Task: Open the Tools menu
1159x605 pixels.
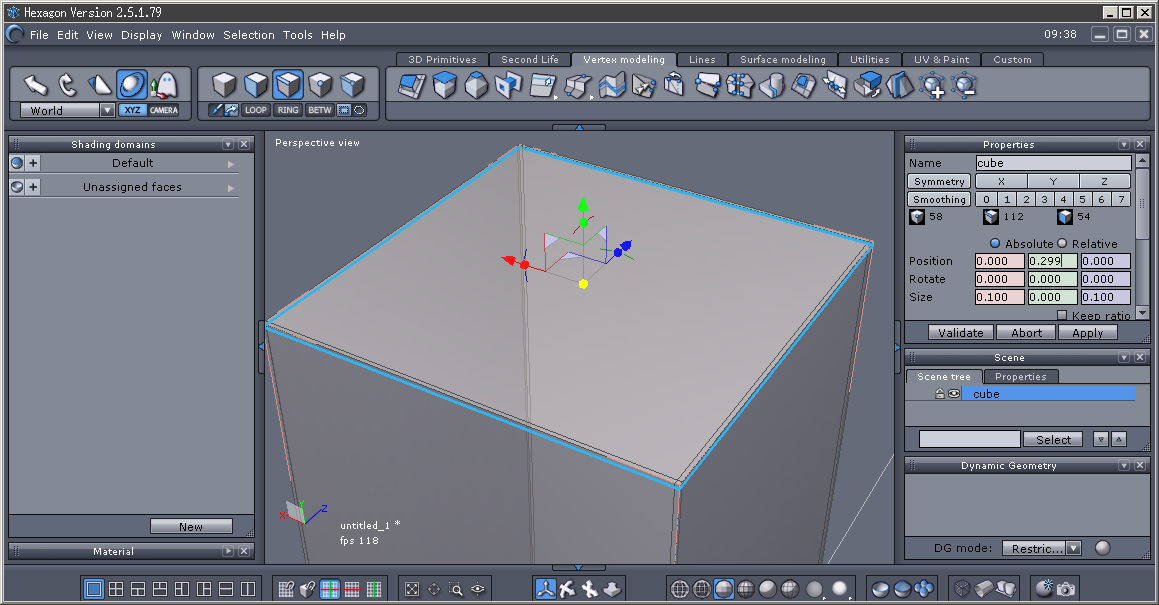Action: point(297,35)
